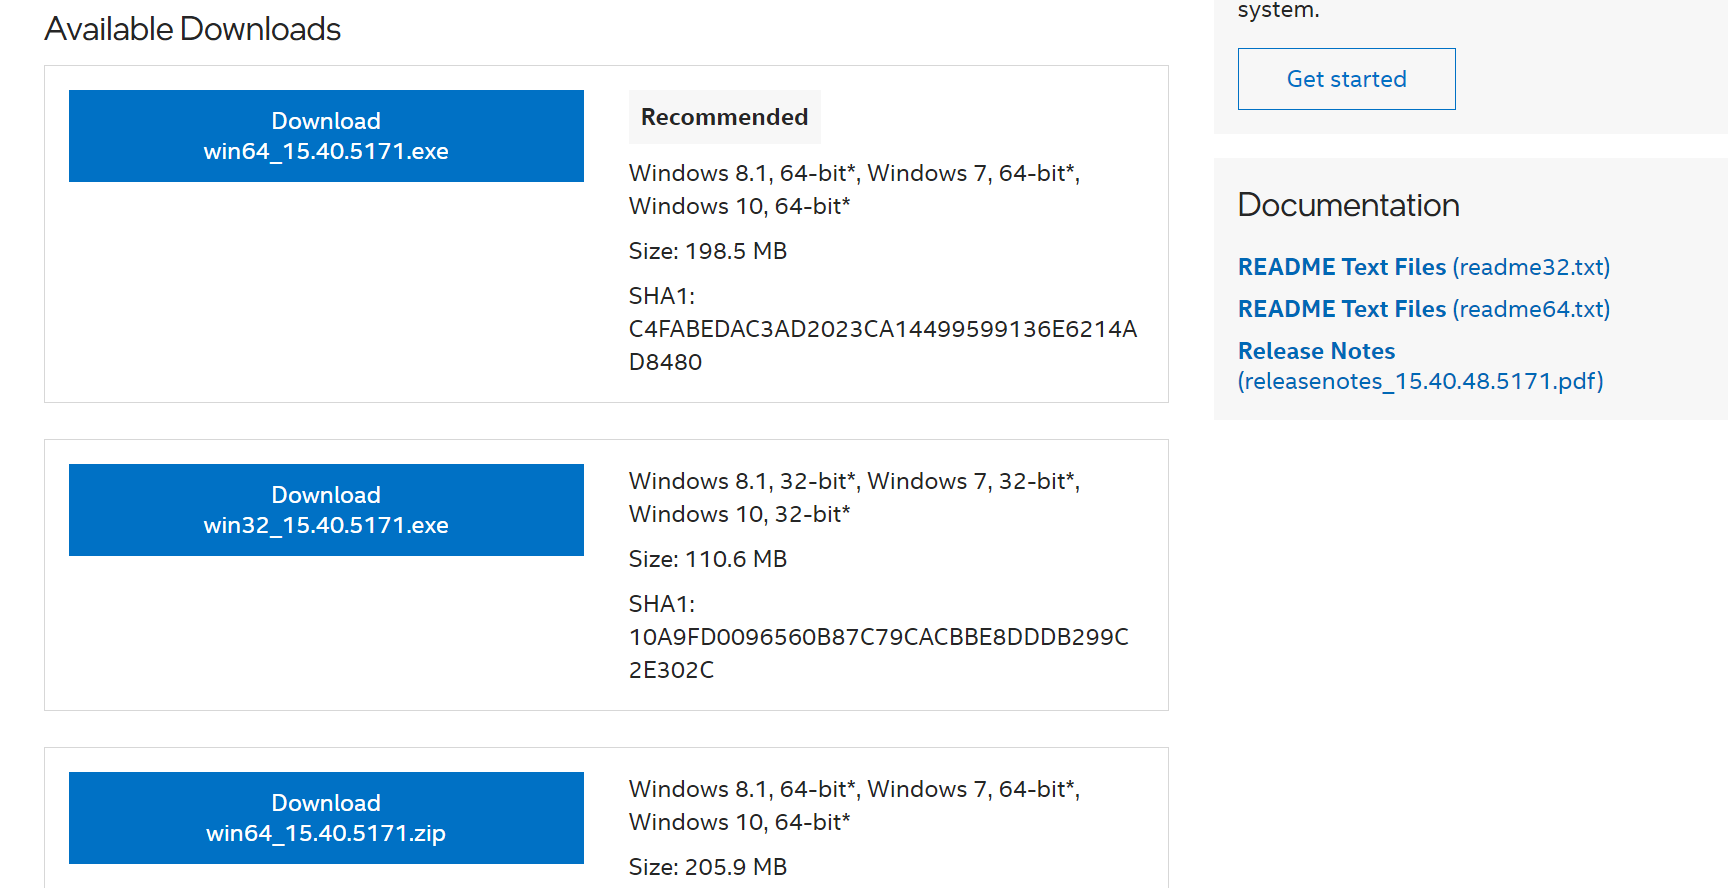1728x888 pixels.
Task: Click the Available Downloads heading
Action: [193, 29]
